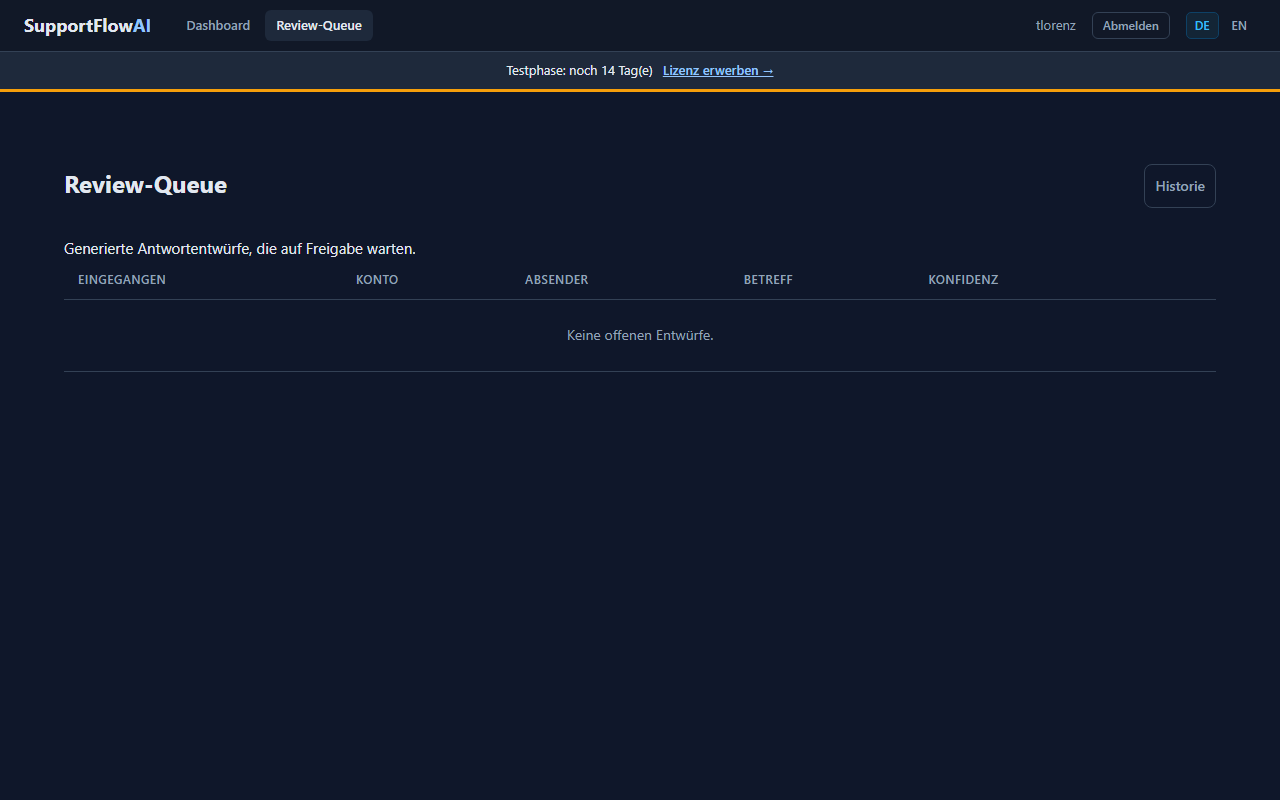Log out with the Abmelden button

(1130, 26)
